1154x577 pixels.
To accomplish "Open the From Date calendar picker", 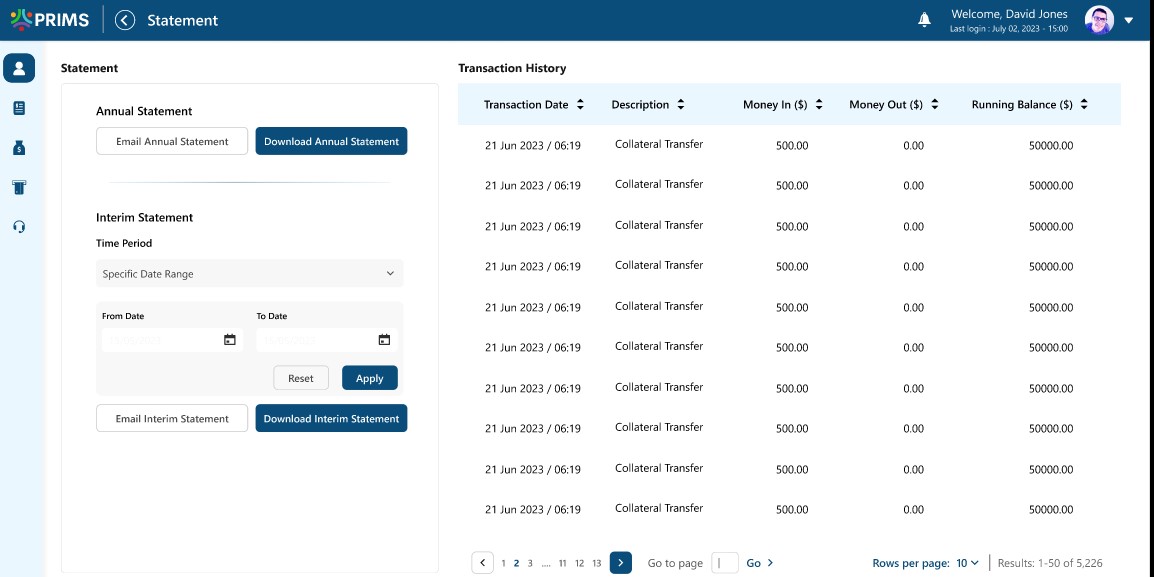I will pos(229,340).
